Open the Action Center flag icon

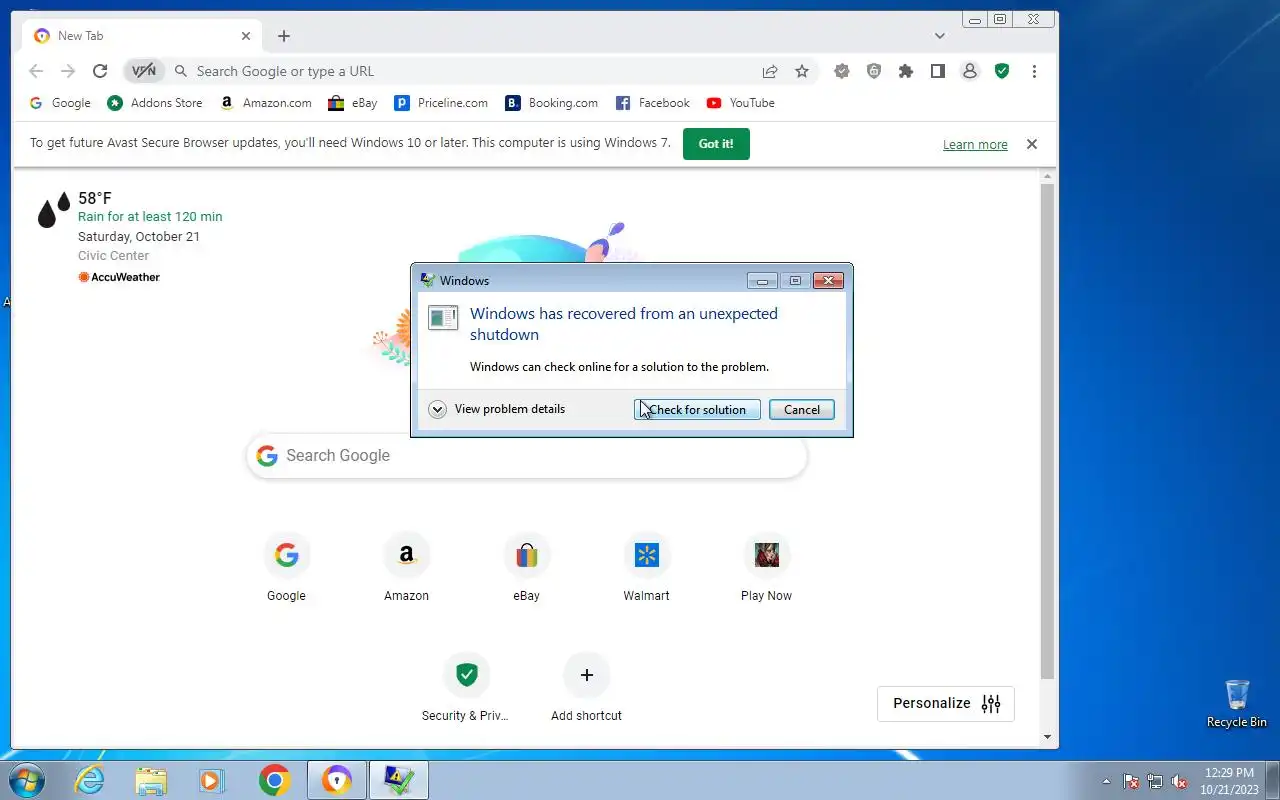(x=1131, y=781)
